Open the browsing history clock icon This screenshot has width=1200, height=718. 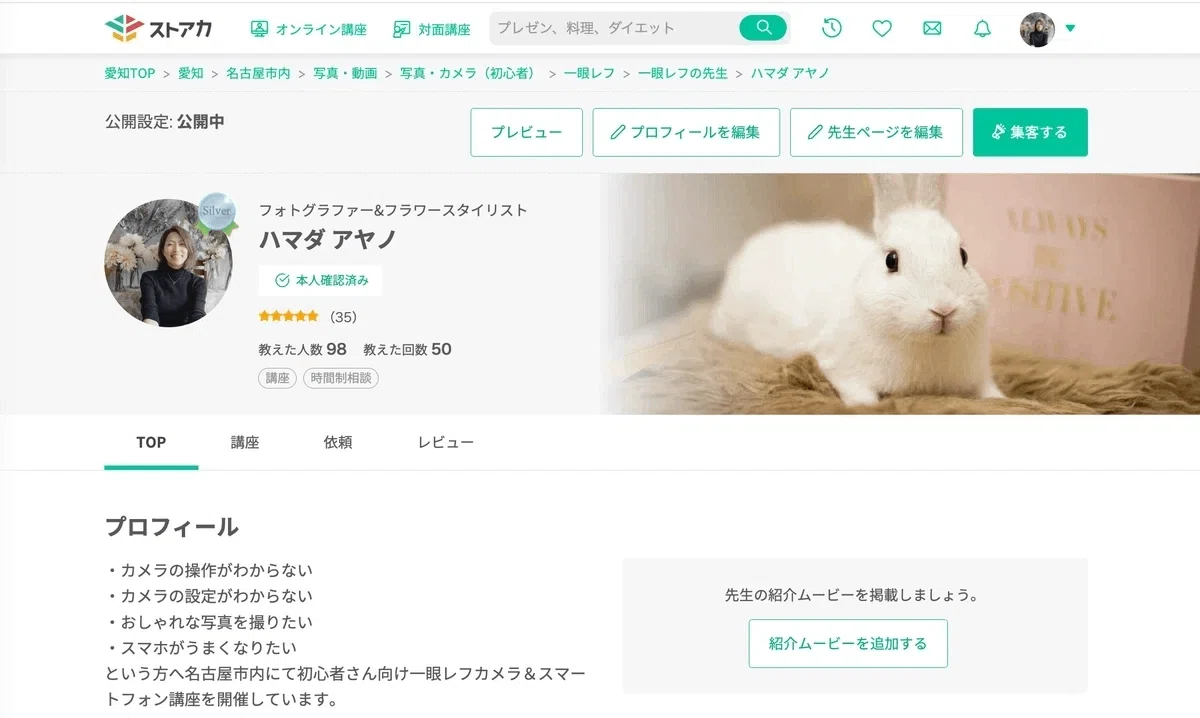(832, 28)
